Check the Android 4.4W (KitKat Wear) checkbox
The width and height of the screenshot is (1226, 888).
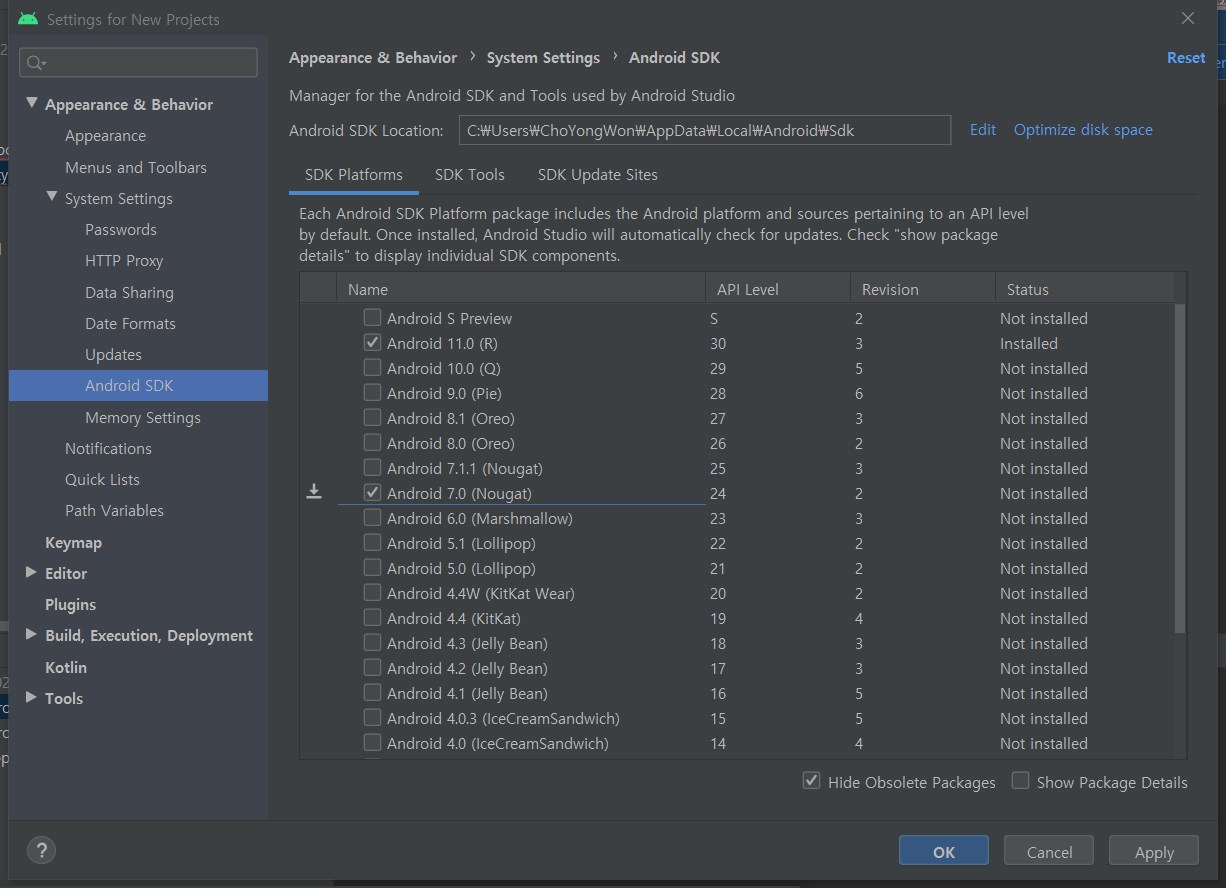point(372,592)
